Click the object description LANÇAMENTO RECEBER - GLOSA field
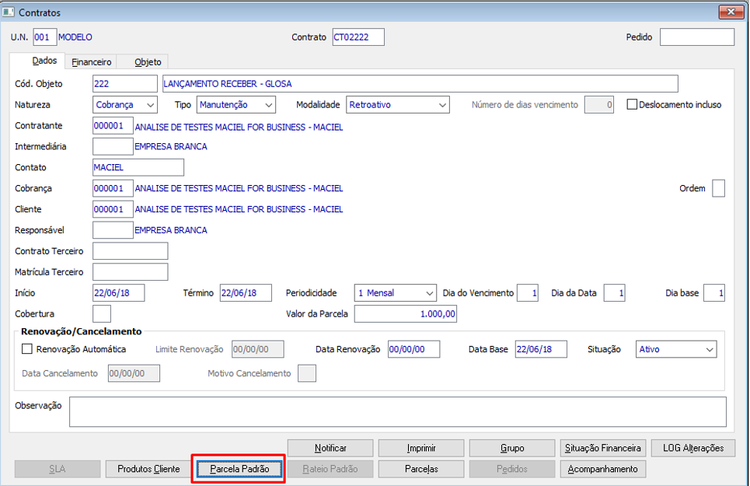Image resolution: width=750 pixels, height=486 pixels. (x=420, y=84)
